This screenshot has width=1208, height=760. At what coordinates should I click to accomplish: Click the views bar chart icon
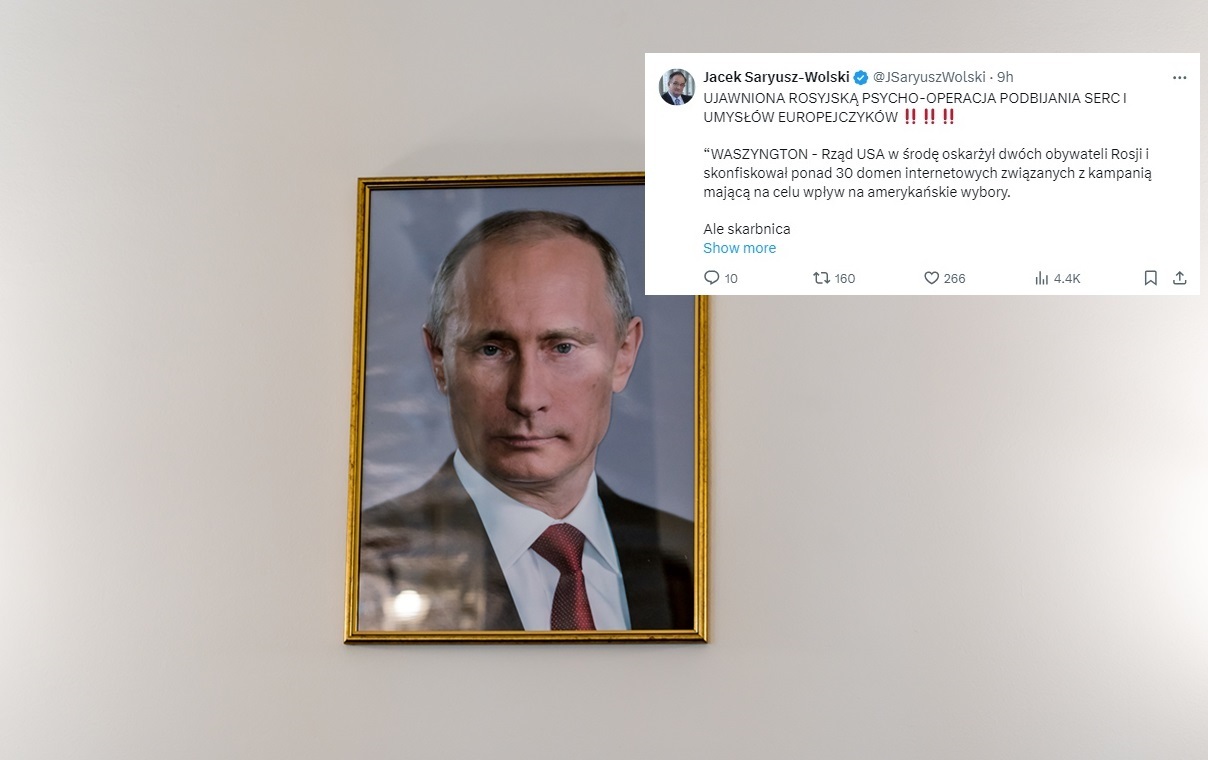pos(1041,278)
